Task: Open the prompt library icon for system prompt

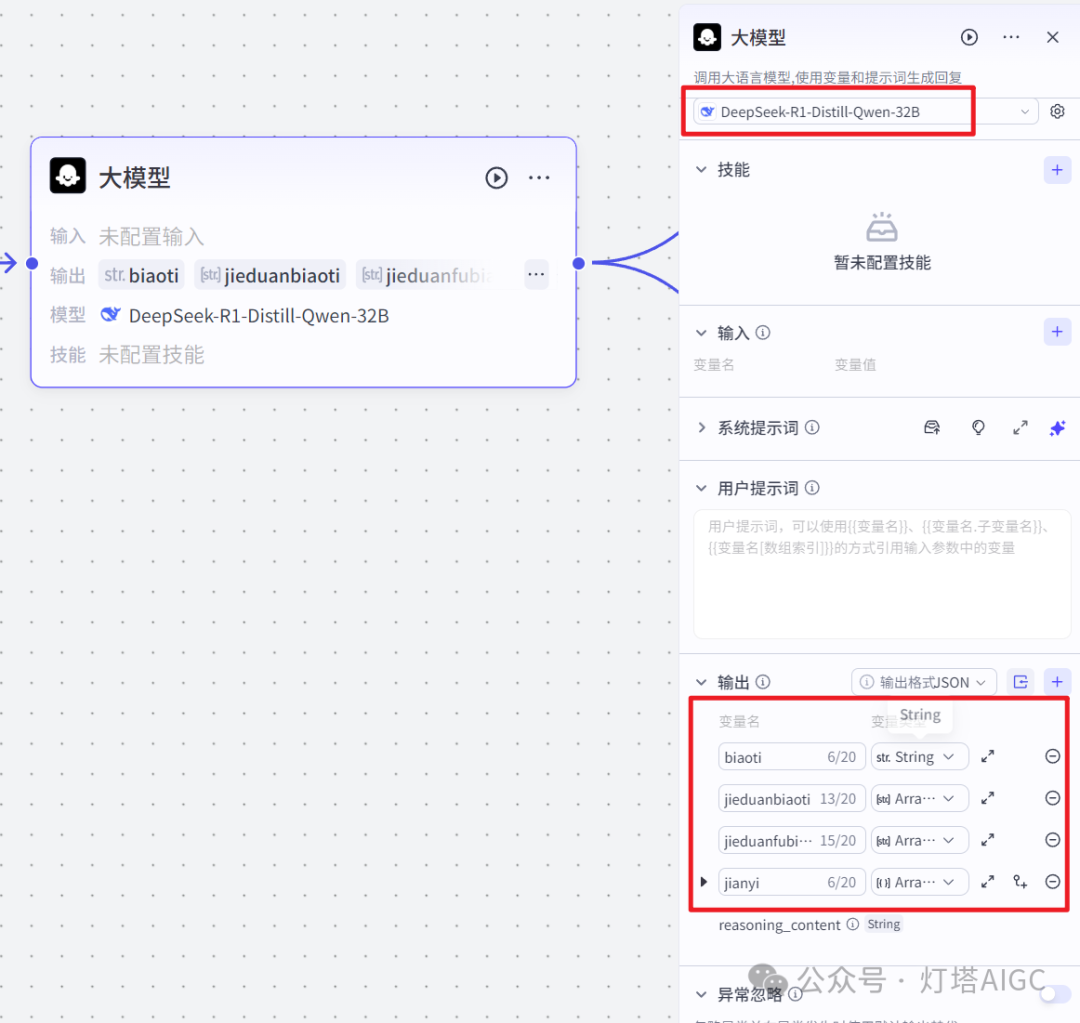Action: 932,428
